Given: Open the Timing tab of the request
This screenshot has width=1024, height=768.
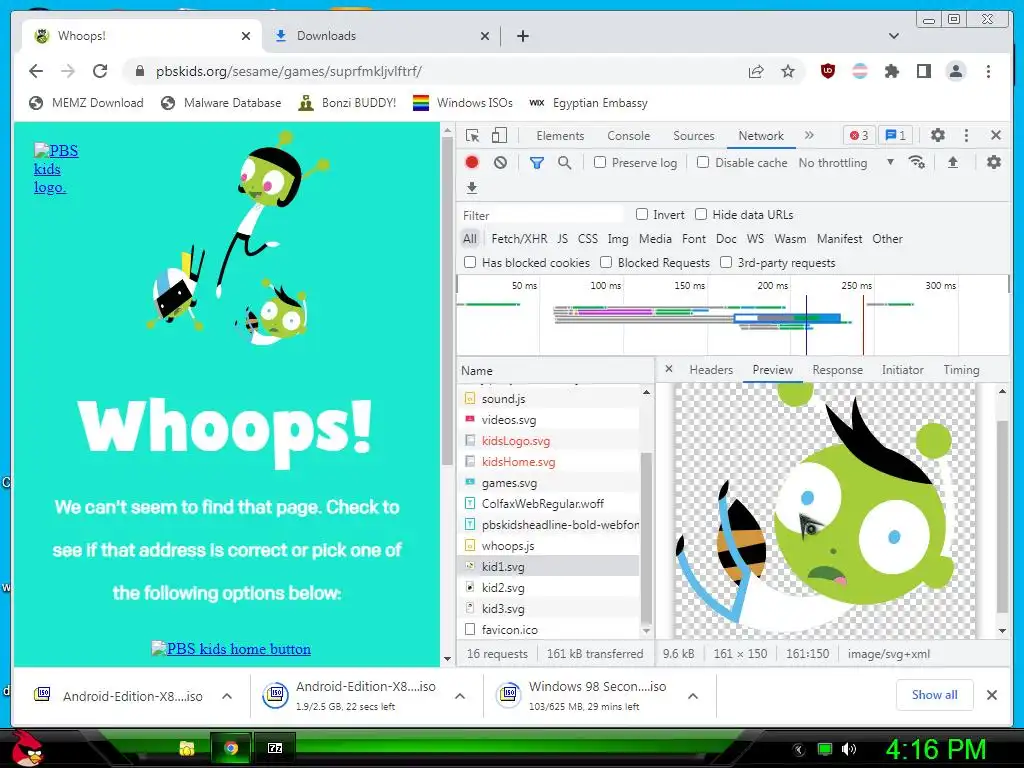Looking at the screenshot, I should pos(961,370).
